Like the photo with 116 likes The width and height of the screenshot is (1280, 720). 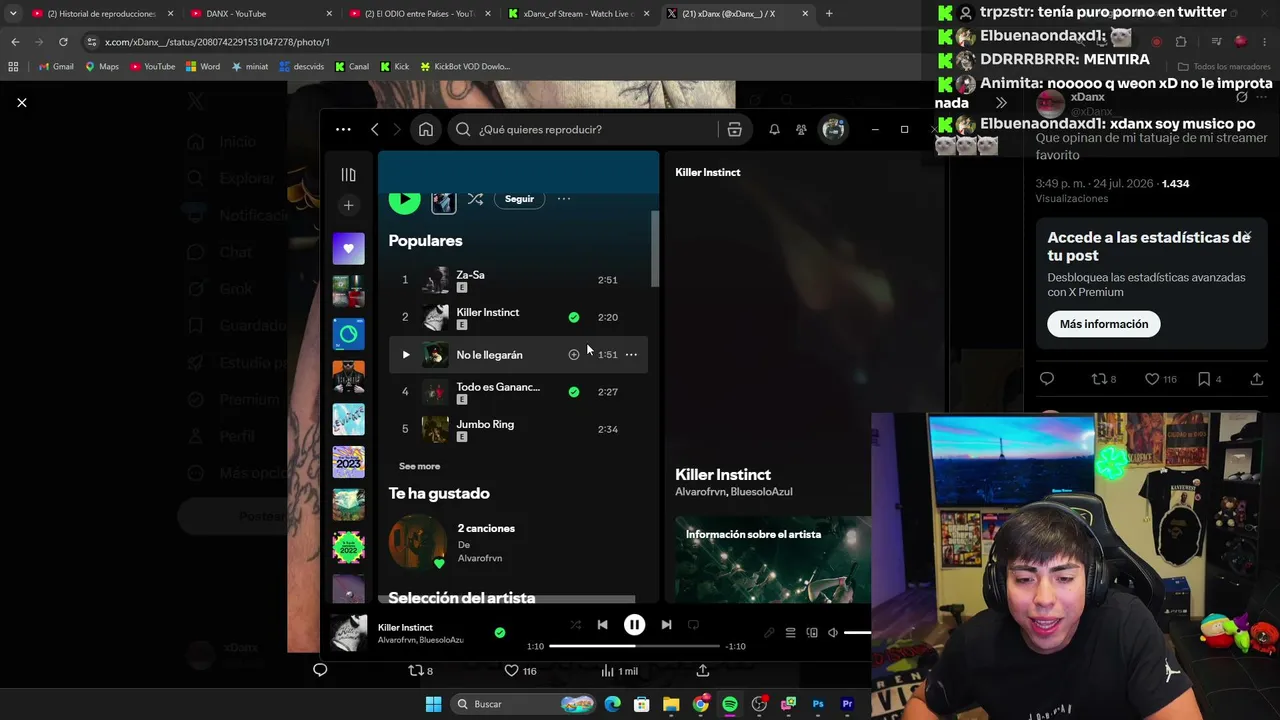coord(520,671)
